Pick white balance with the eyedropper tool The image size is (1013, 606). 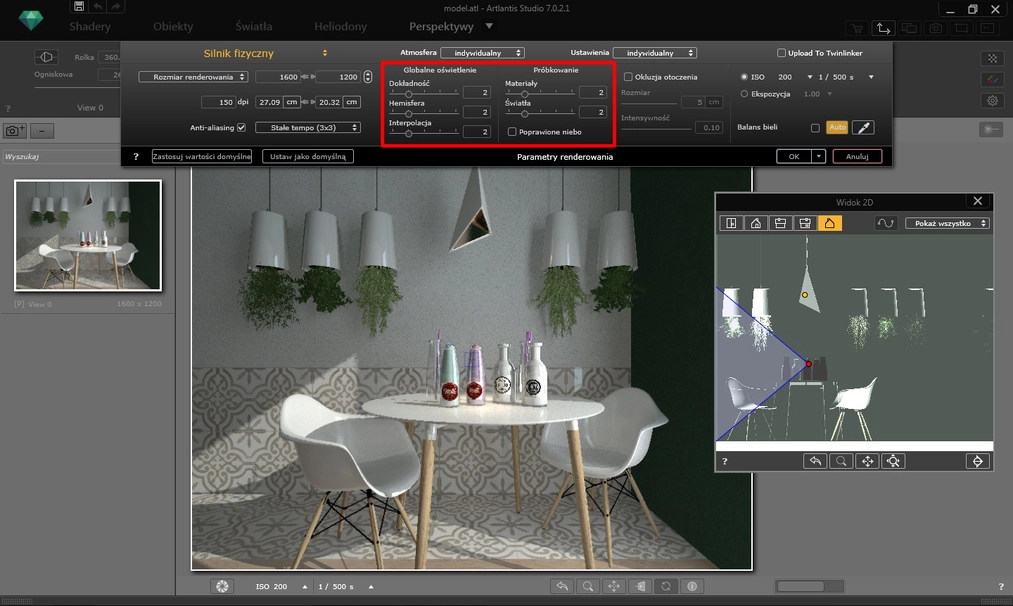[863, 127]
